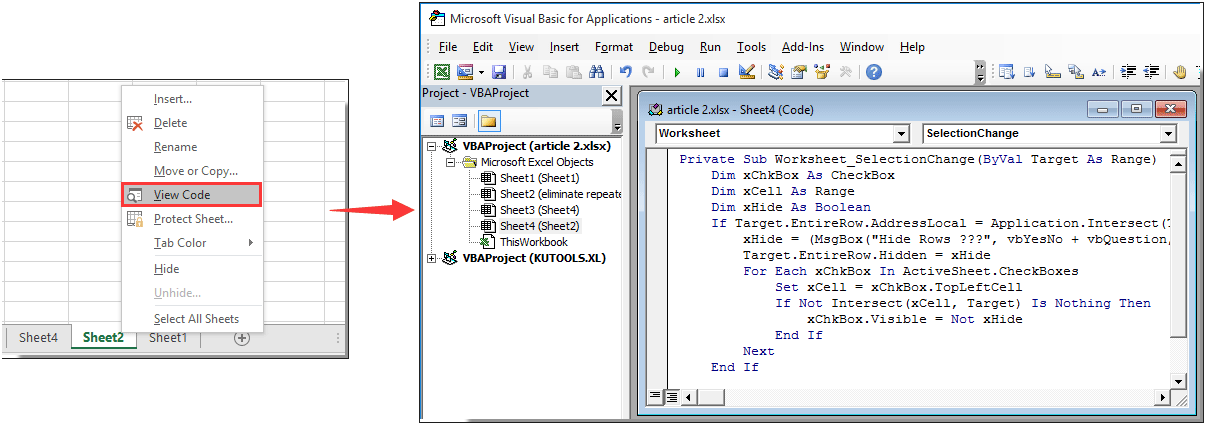Image resolution: width=1207 pixels, height=425 pixels.
Task: Click the Indent icon
Action: (1128, 72)
